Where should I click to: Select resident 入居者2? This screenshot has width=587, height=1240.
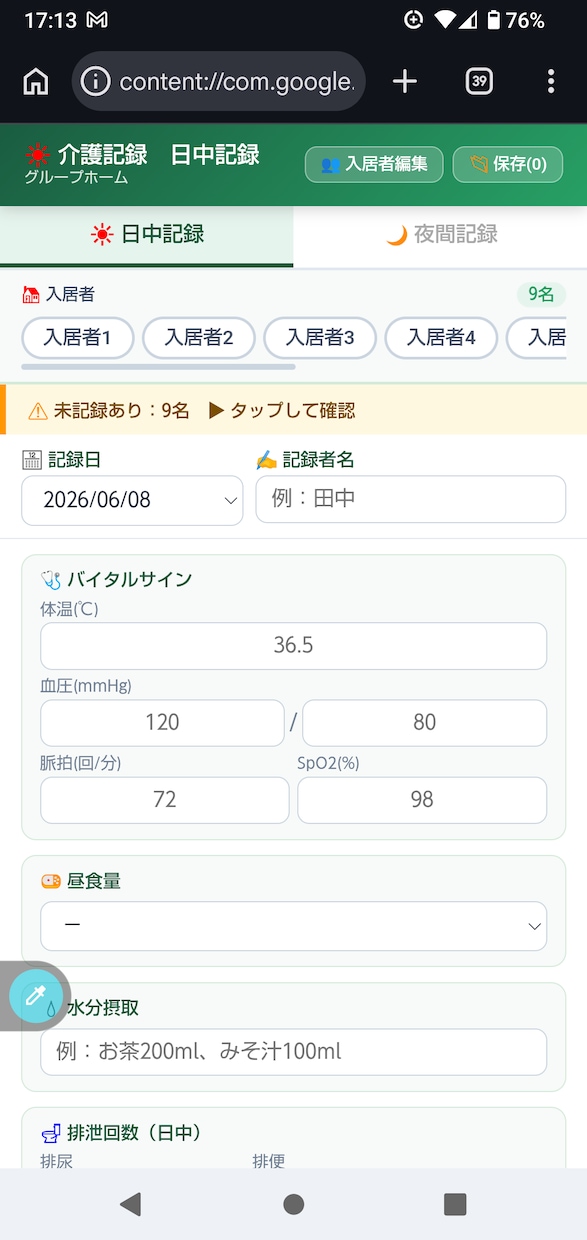(198, 338)
